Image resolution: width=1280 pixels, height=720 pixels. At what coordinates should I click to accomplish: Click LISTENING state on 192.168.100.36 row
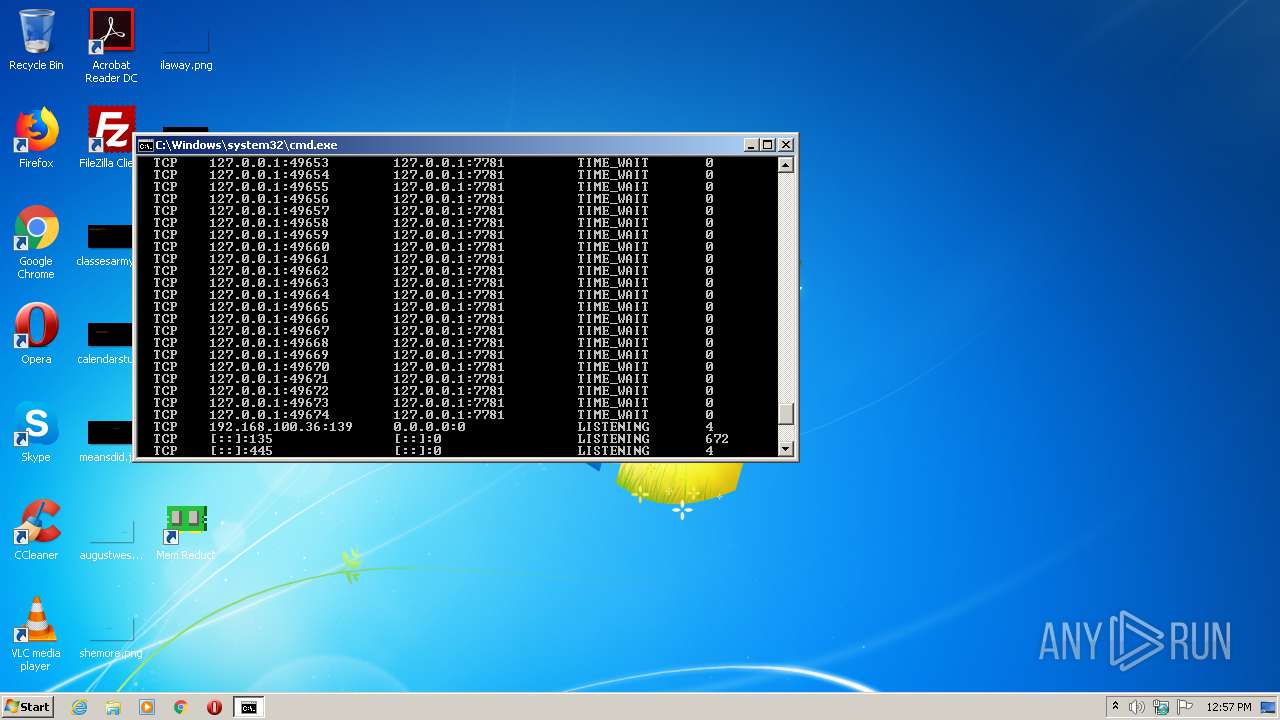pos(613,427)
